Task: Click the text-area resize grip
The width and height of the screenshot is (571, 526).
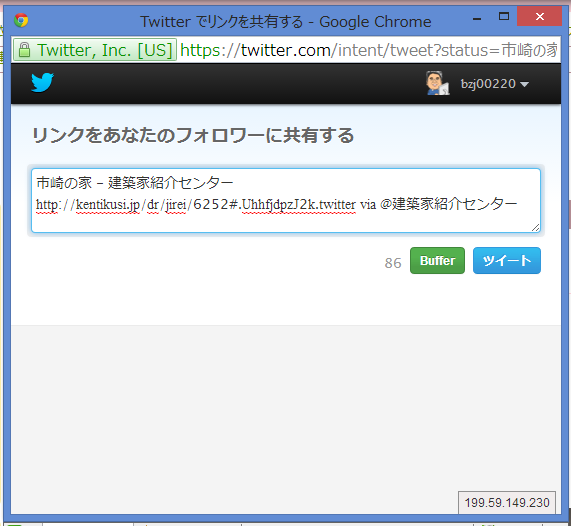Action: 535,228
